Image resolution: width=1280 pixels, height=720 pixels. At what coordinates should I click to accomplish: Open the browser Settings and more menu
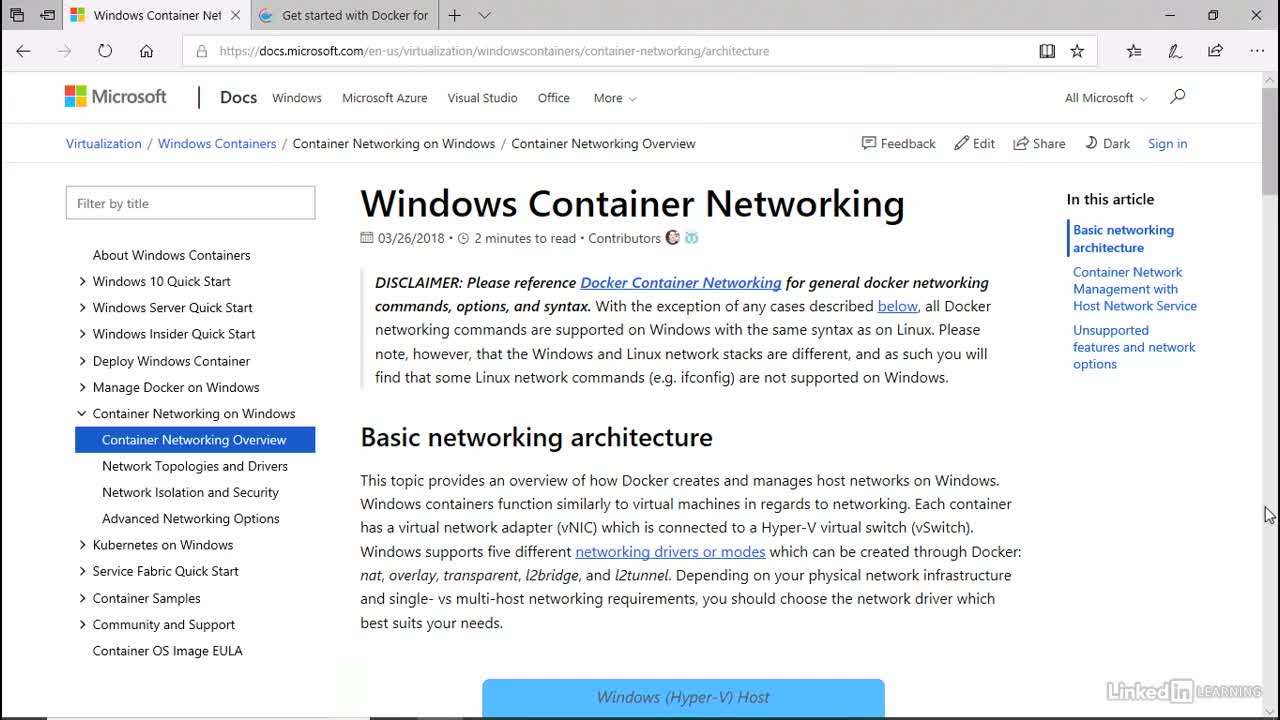pos(1257,51)
